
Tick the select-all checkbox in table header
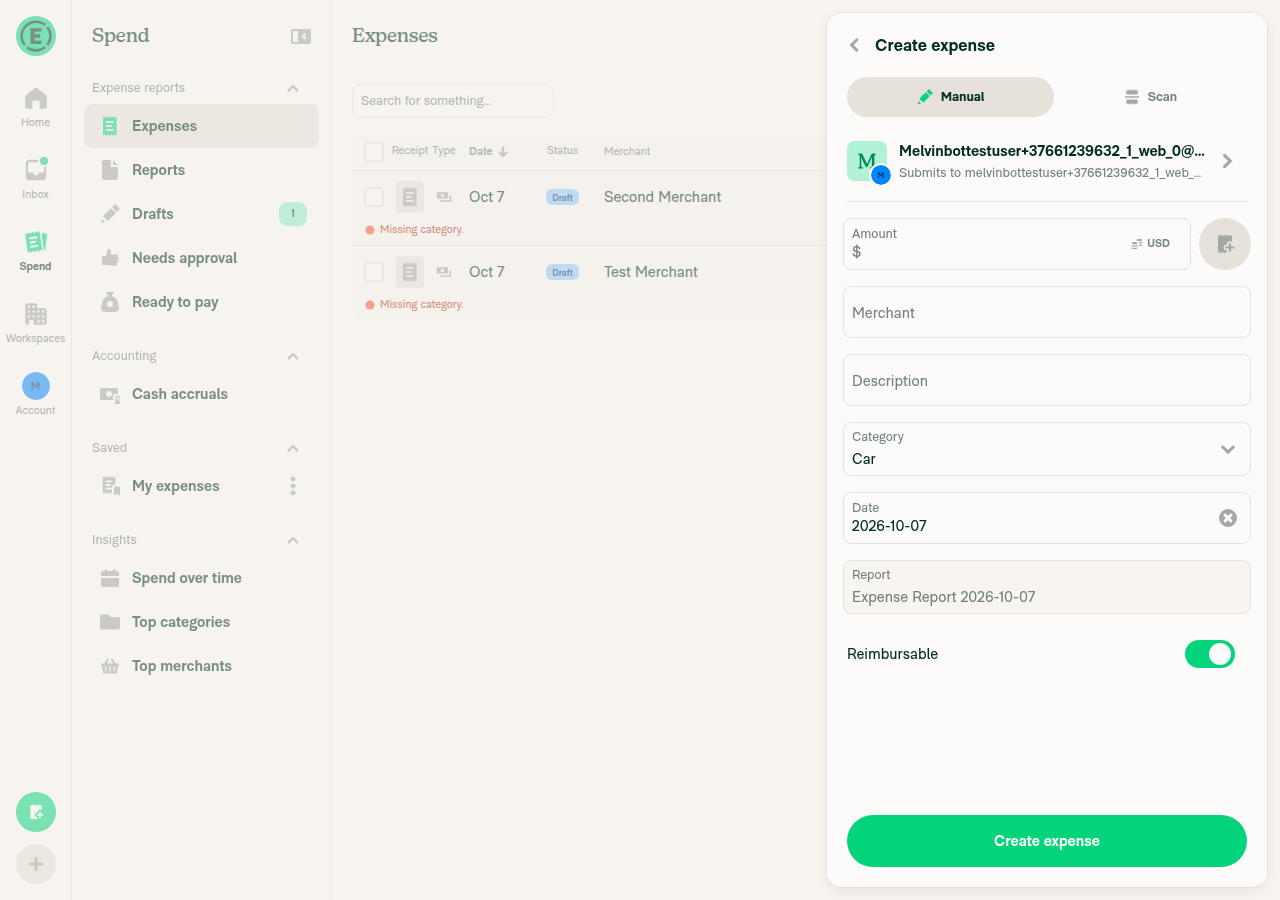click(374, 152)
